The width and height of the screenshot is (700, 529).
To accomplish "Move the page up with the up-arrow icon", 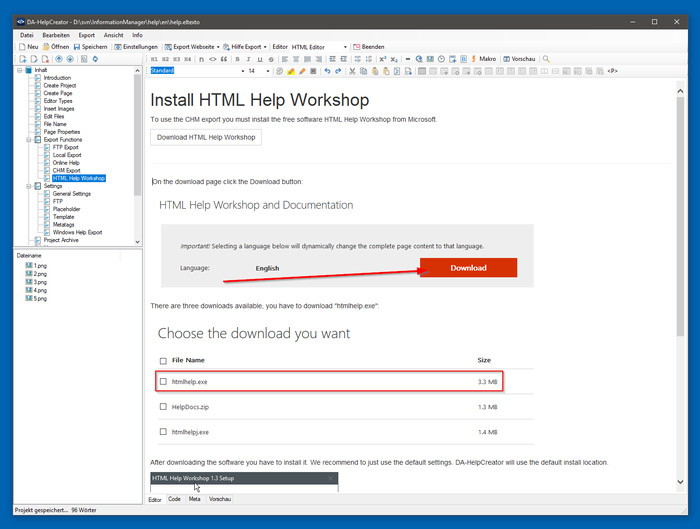I will (59, 59).
